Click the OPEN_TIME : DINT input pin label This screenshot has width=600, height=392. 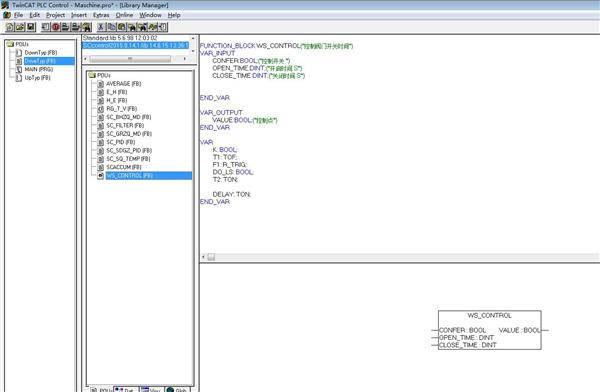coord(466,338)
